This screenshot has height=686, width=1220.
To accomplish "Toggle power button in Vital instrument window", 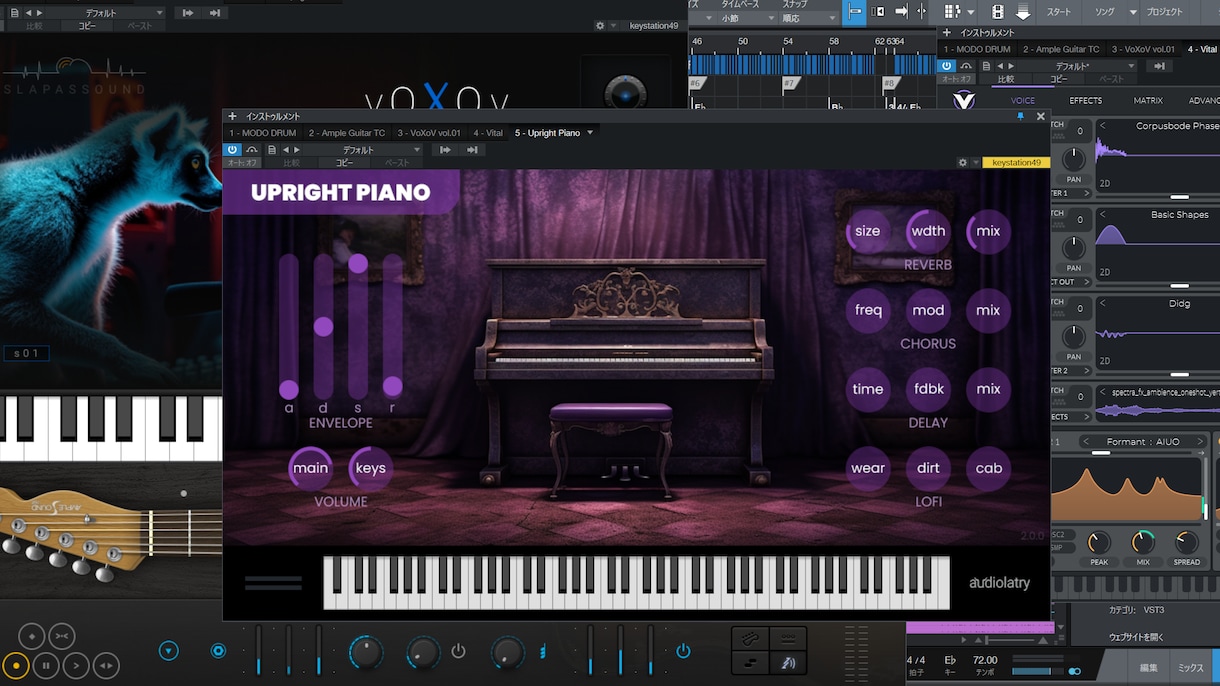I will pos(946,66).
